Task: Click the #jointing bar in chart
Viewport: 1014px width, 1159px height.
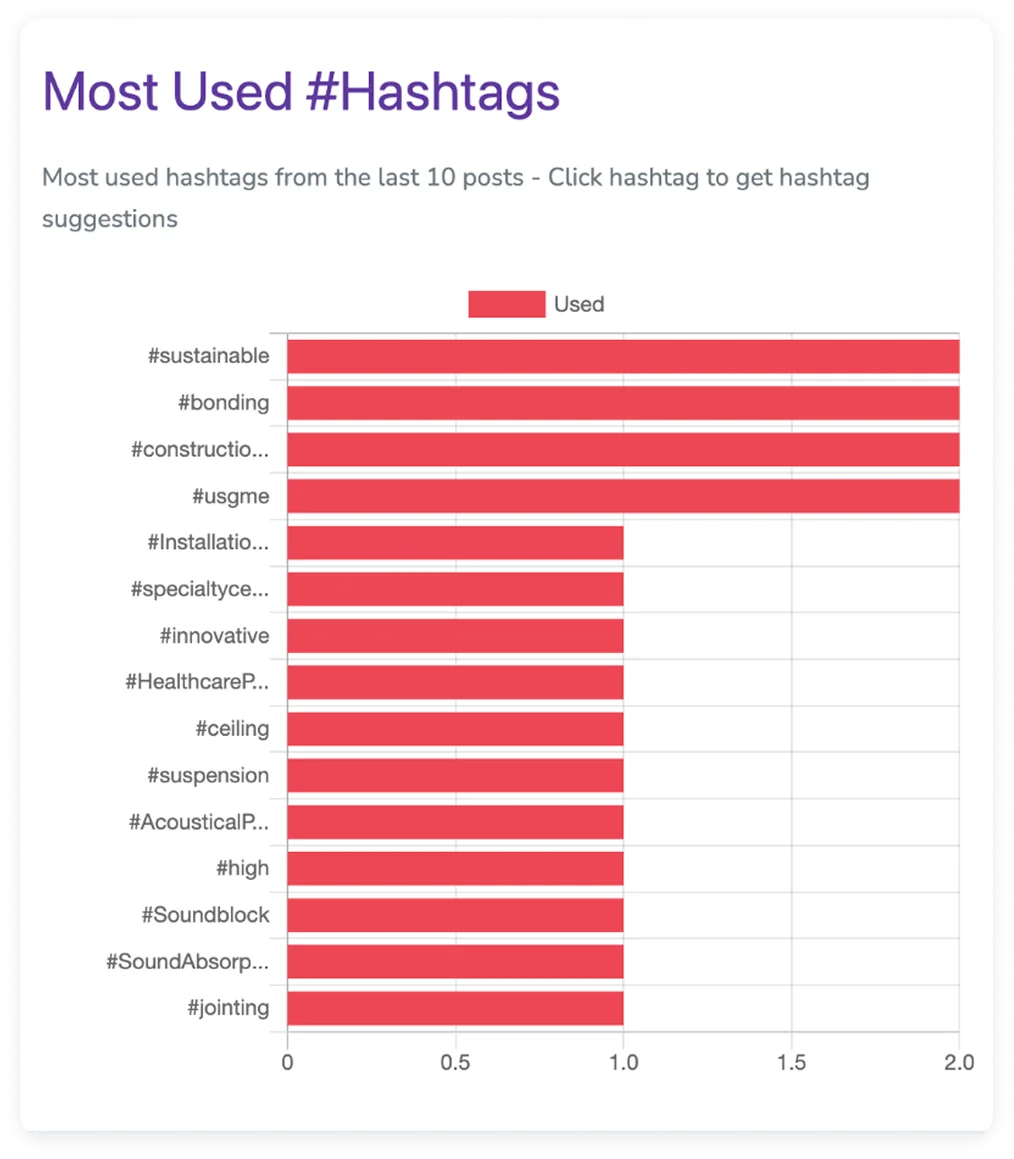Action: pos(455,1008)
